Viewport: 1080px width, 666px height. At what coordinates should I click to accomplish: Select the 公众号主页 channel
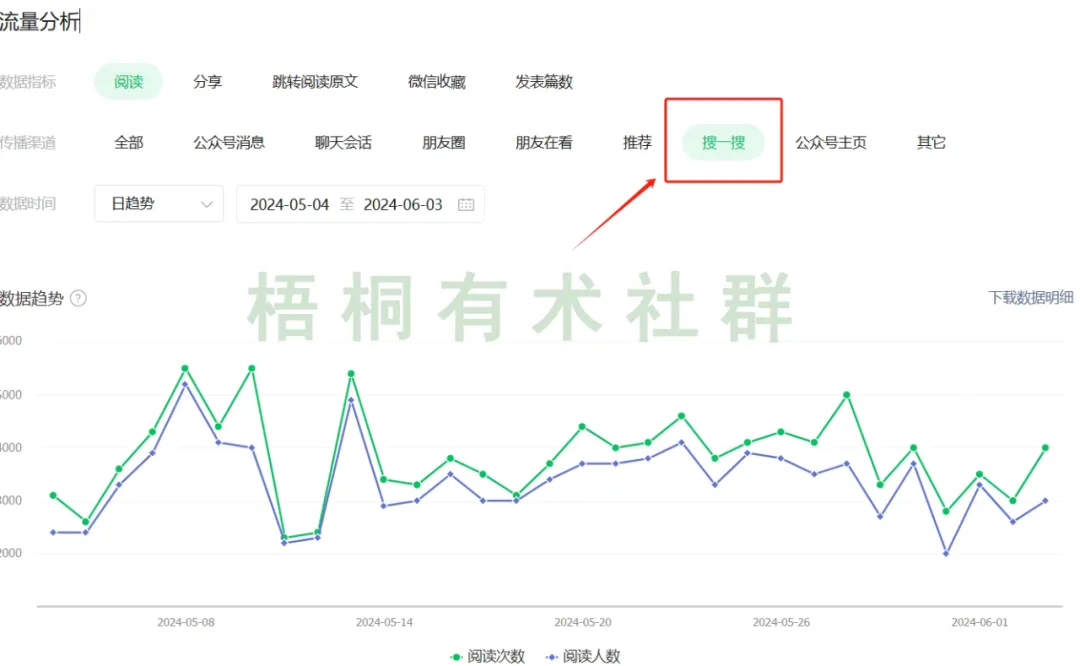pyautogui.click(x=830, y=142)
